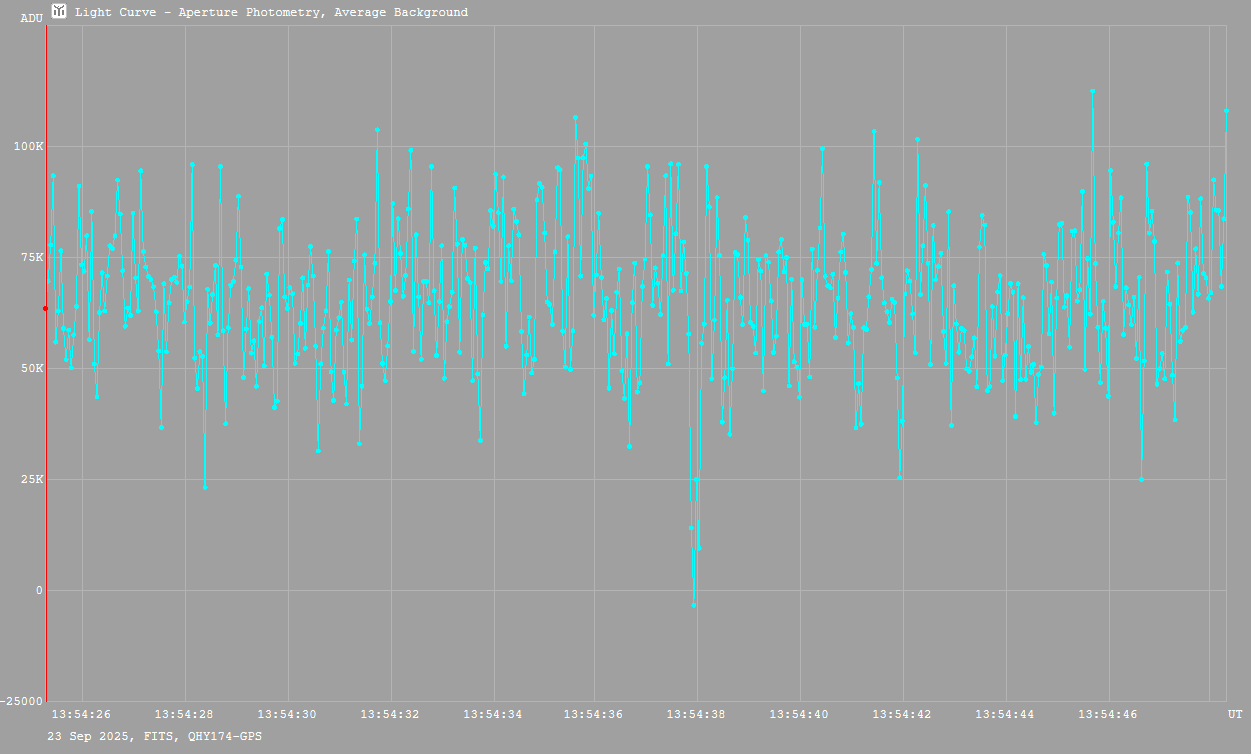The width and height of the screenshot is (1251, 754).
Task: Click the '23 Sep 2025, FITS, QHY174-GPS' footer text
Action: coord(155,736)
